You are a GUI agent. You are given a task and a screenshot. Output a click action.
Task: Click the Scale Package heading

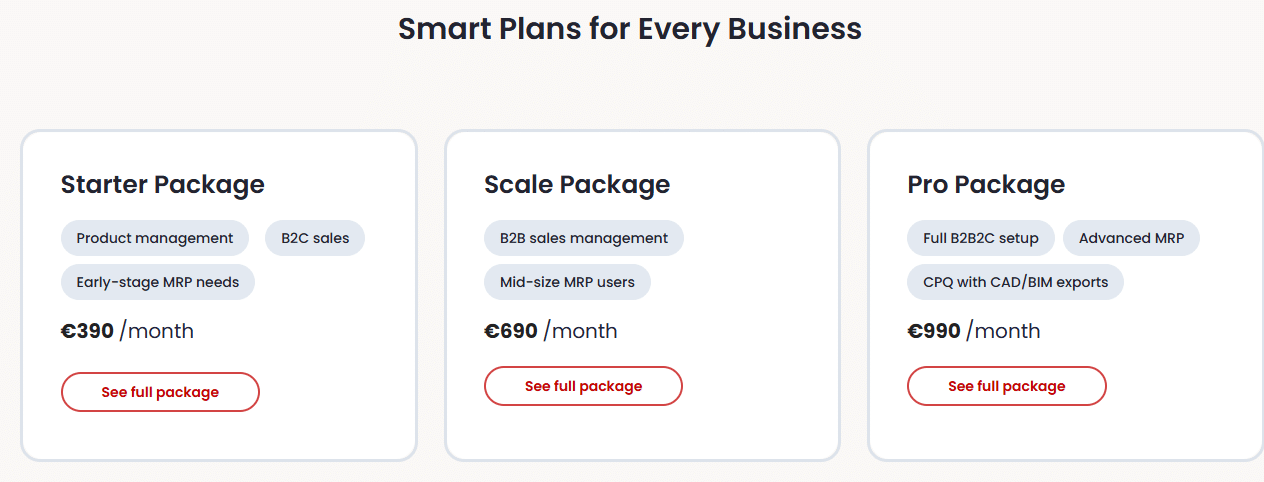point(577,185)
